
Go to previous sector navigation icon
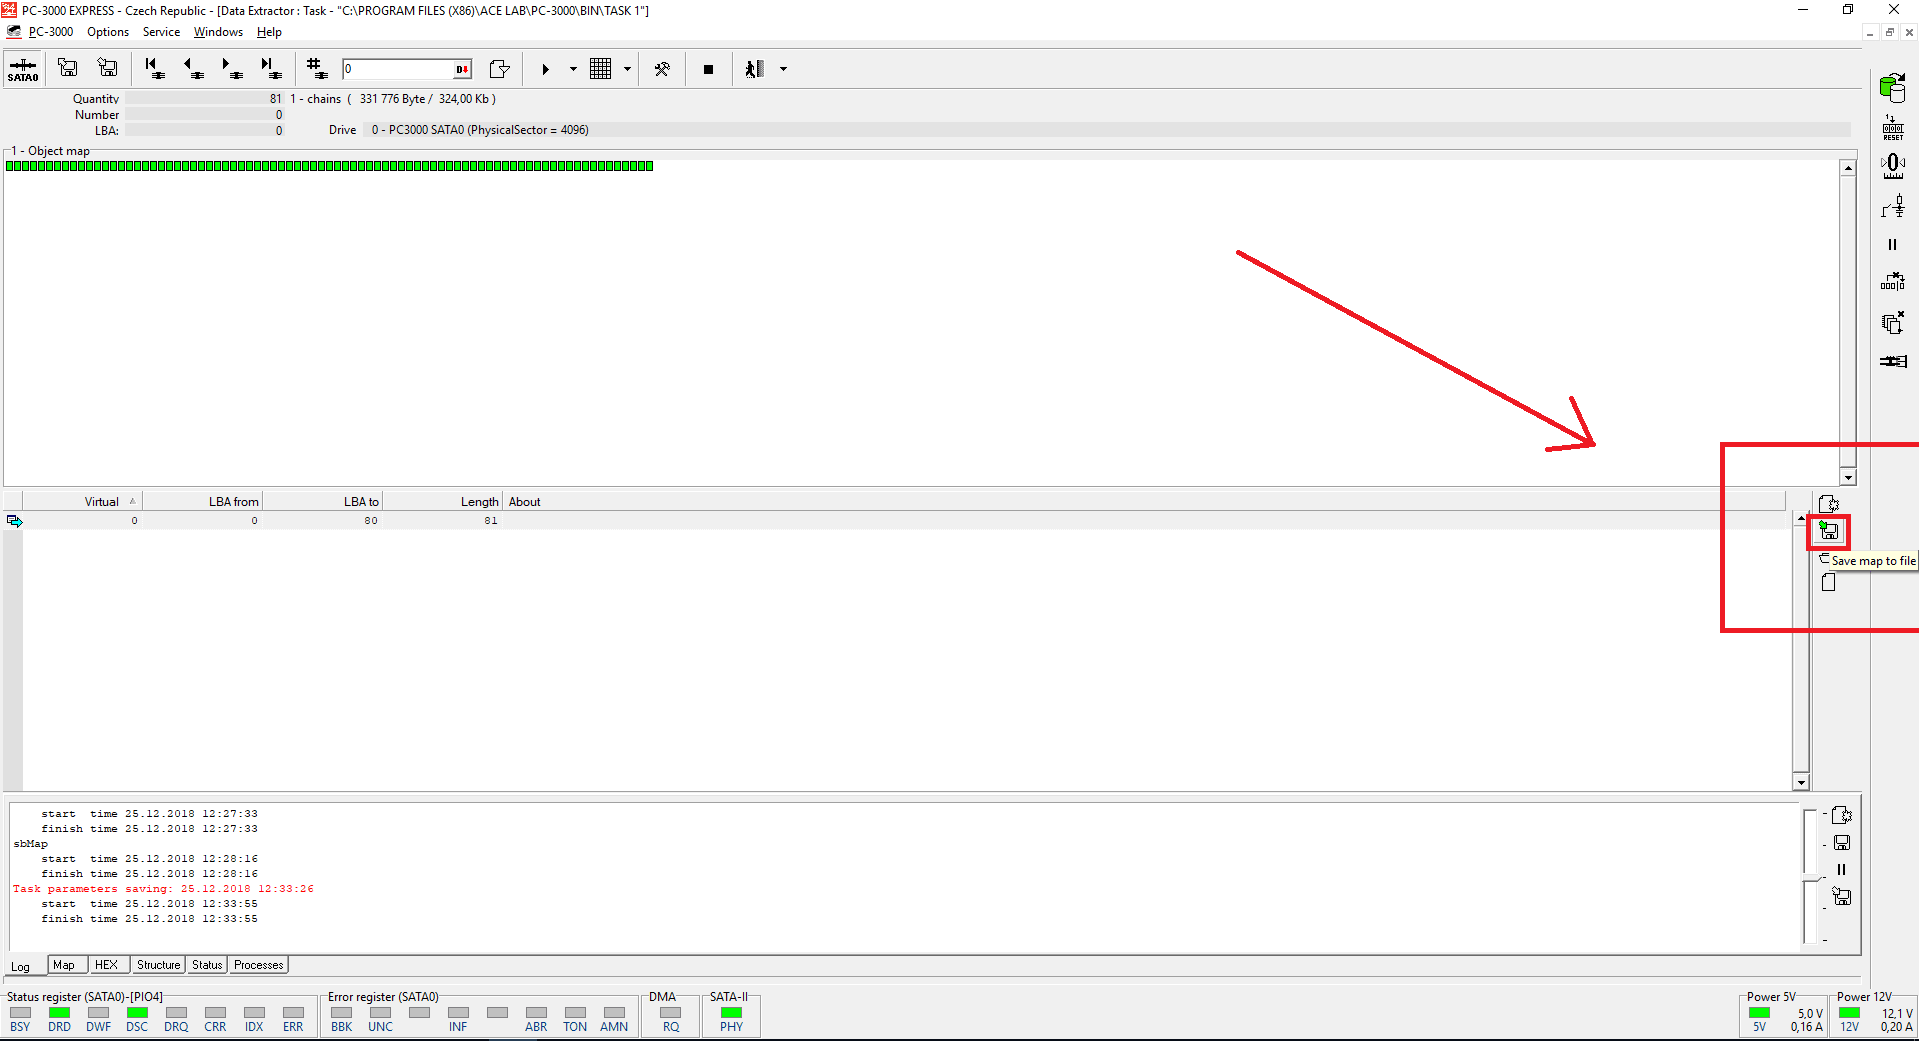point(192,68)
